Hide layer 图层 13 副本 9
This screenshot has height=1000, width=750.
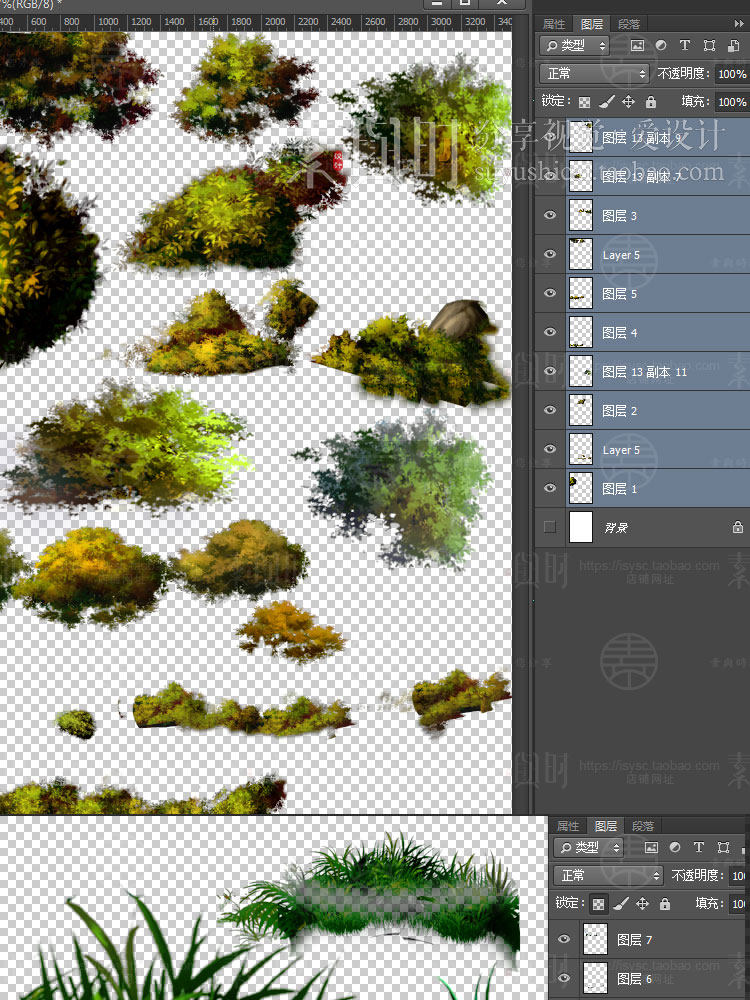(550, 136)
